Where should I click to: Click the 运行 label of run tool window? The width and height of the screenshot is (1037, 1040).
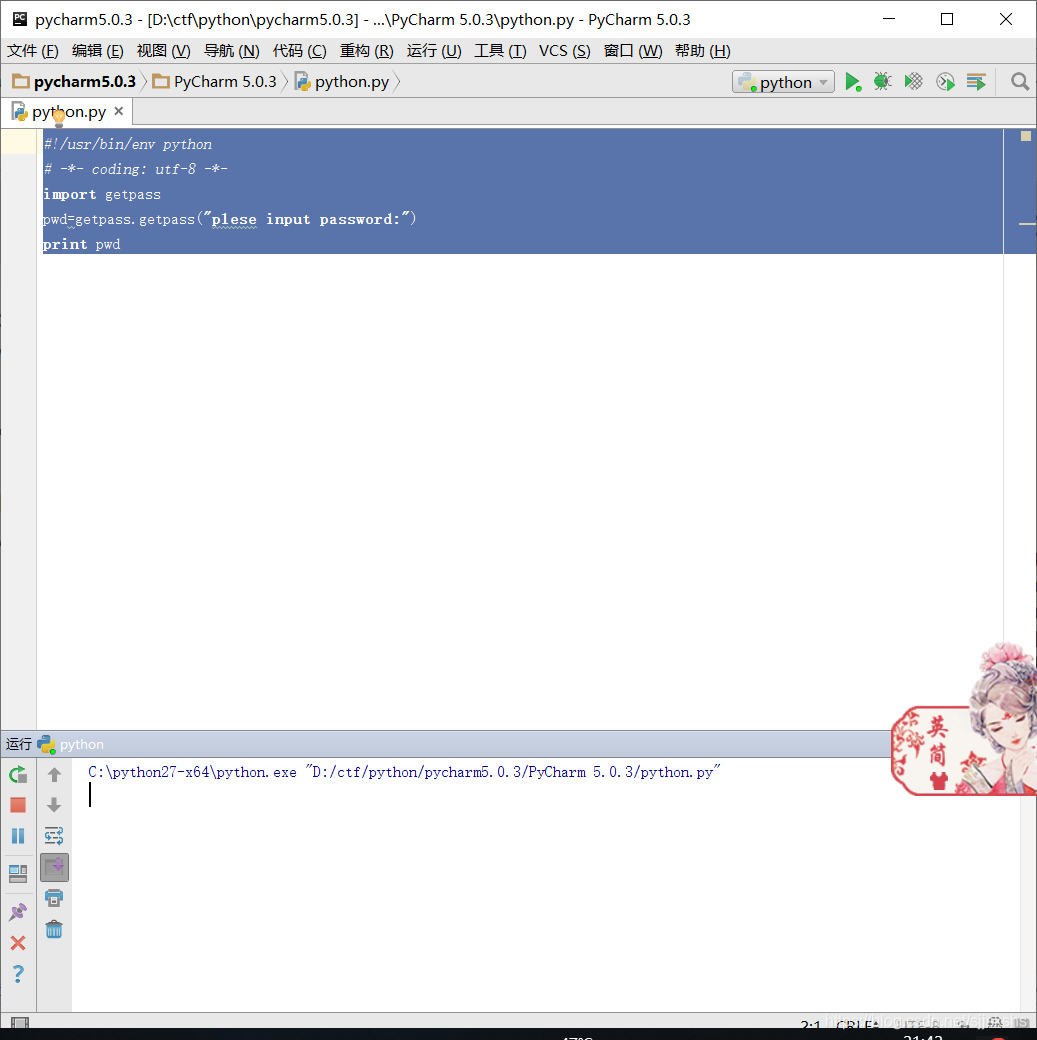[19, 744]
